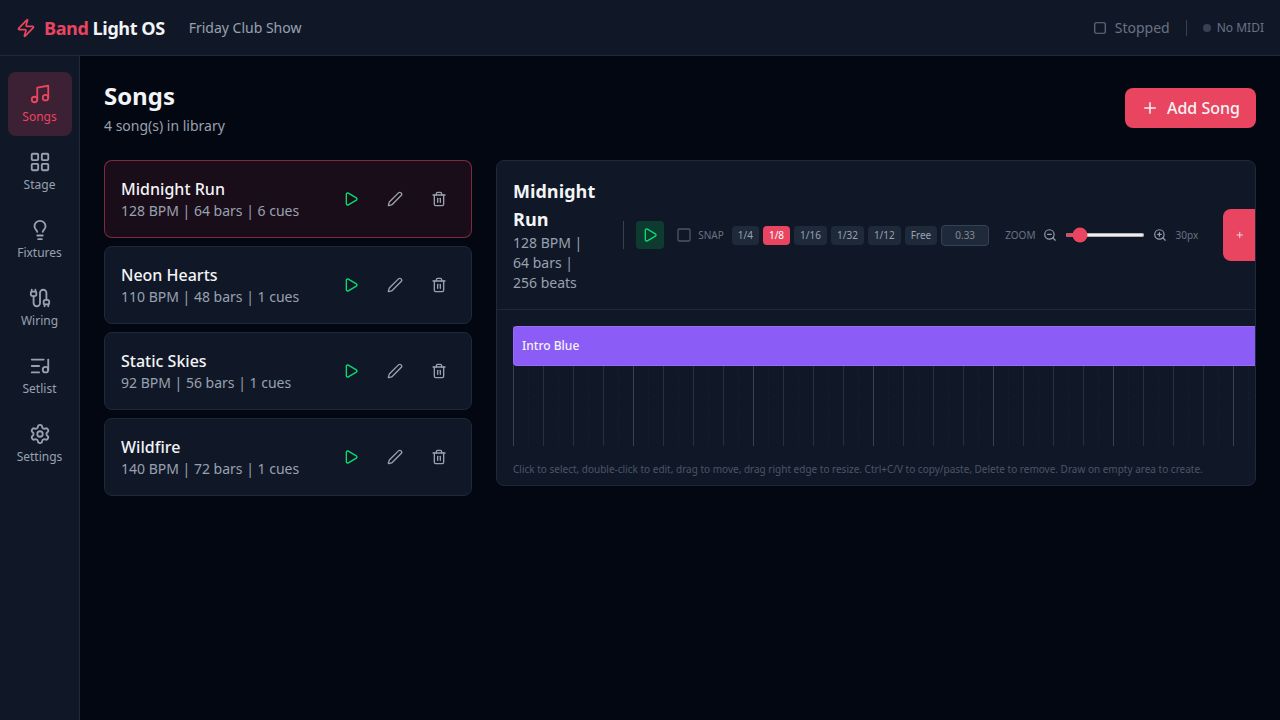Play the Wildfire song
1280x720 pixels.
tap(351, 457)
